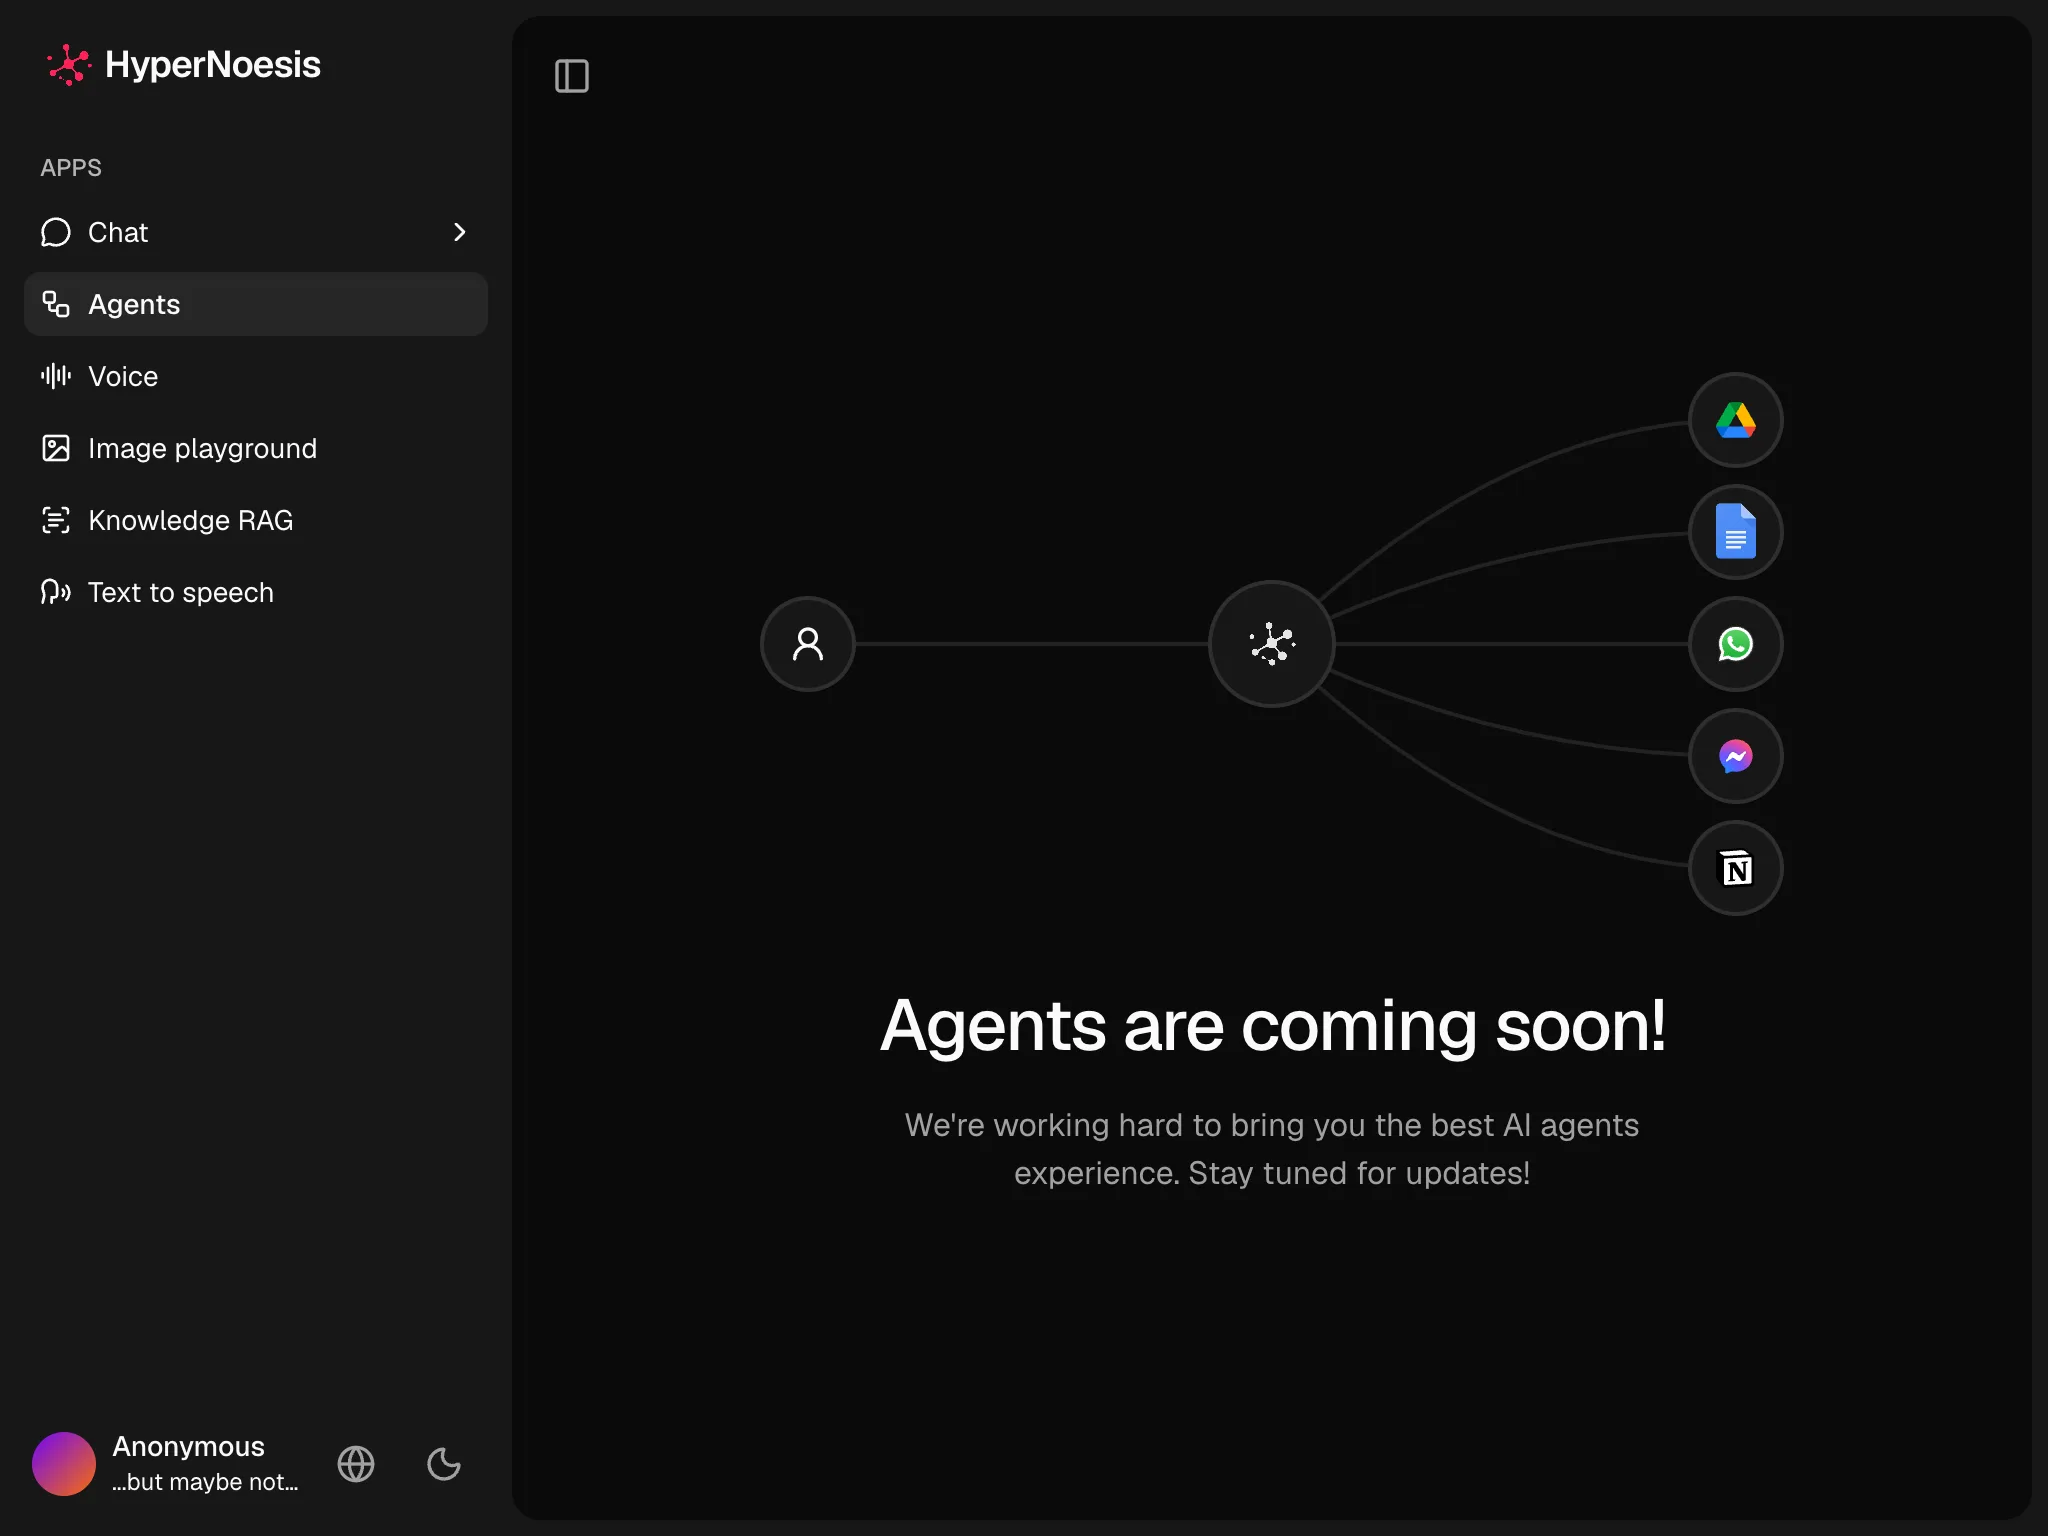Open Text to speech

click(256, 592)
